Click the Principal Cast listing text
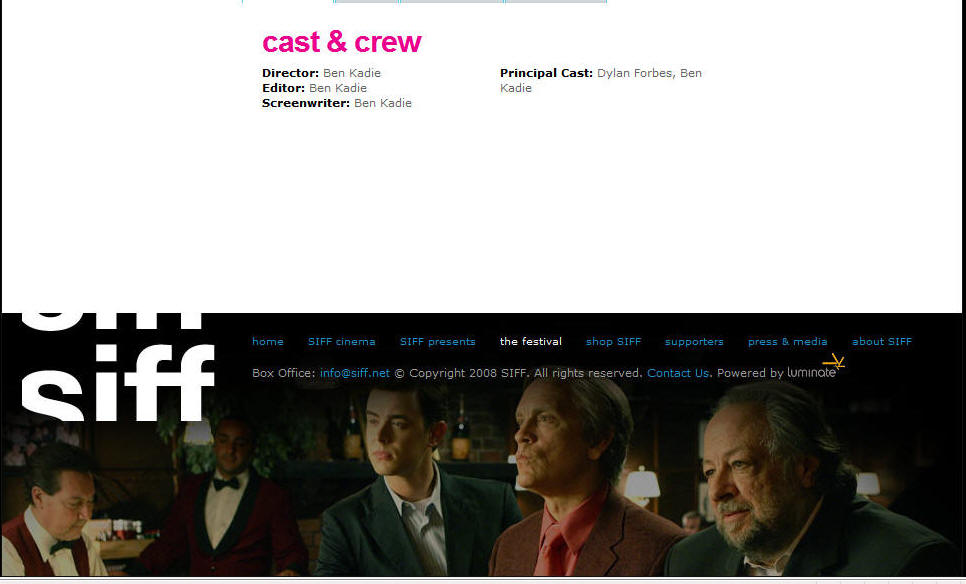Screen dimensions: 966x584 point(601,80)
